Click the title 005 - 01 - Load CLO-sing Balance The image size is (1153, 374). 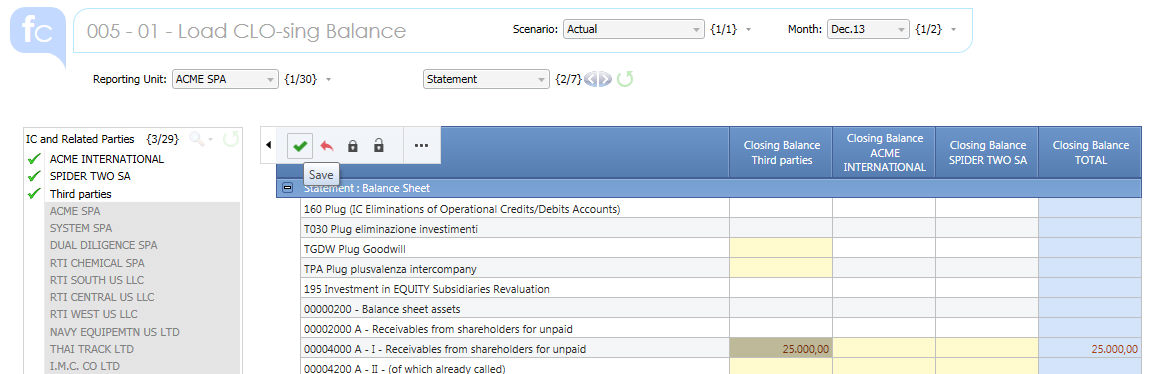coord(246,31)
